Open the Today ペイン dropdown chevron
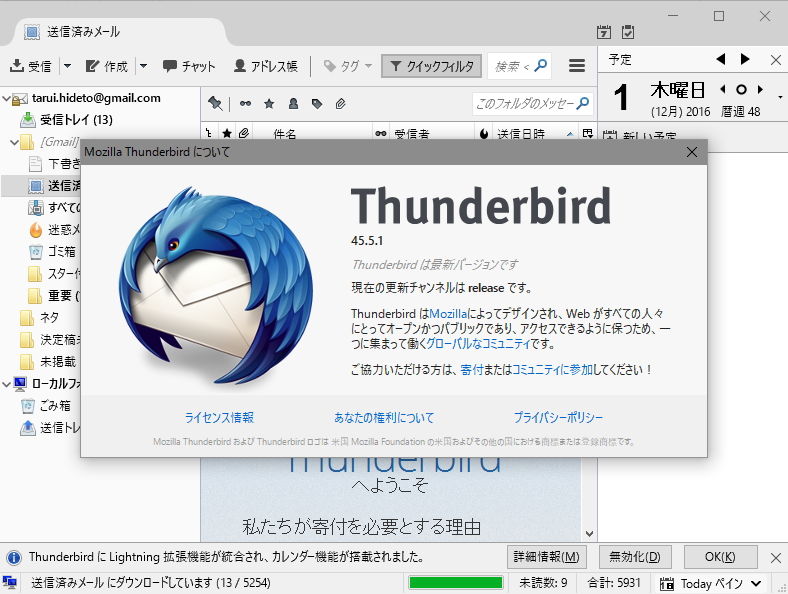 [756, 583]
